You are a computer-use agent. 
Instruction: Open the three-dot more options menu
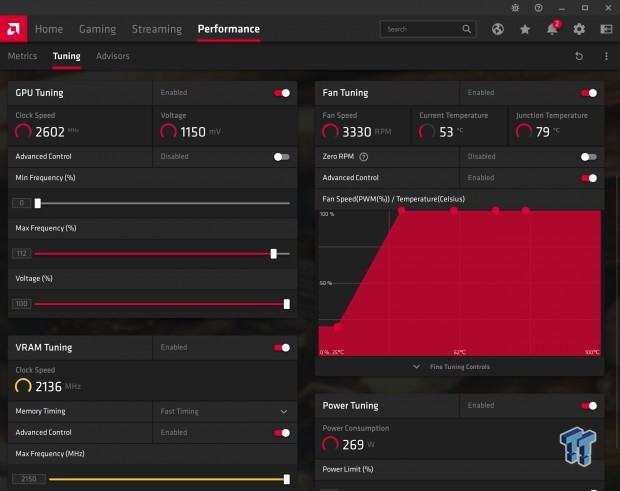(x=606, y=56)
